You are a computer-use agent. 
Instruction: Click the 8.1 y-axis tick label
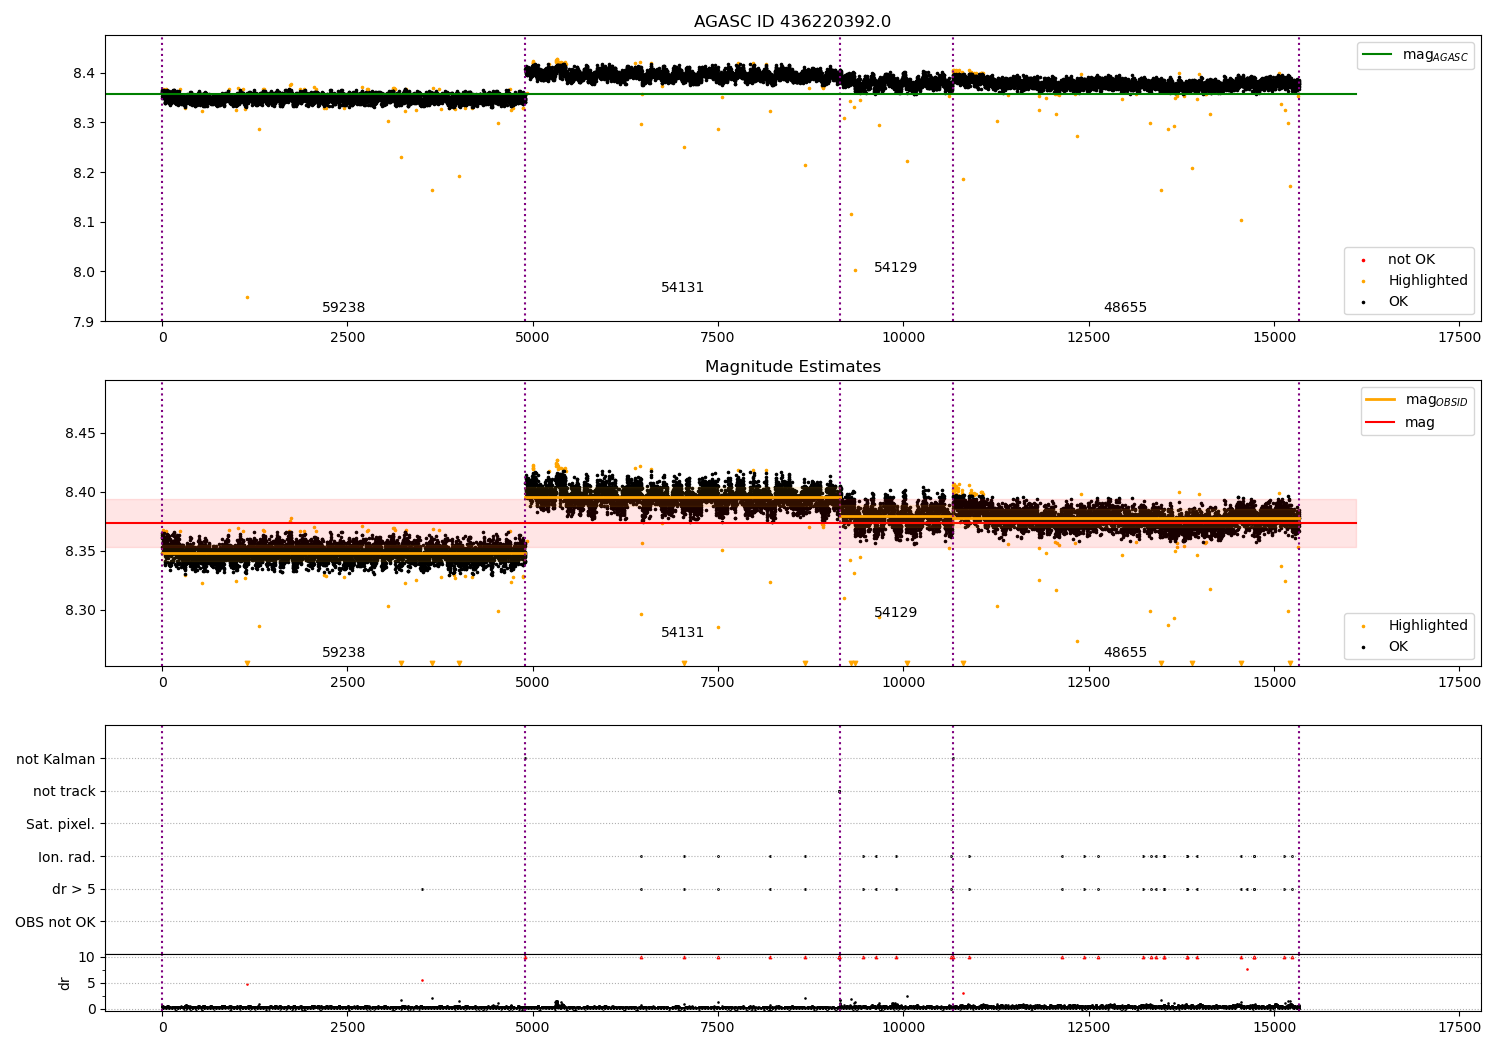click(84, 223)
